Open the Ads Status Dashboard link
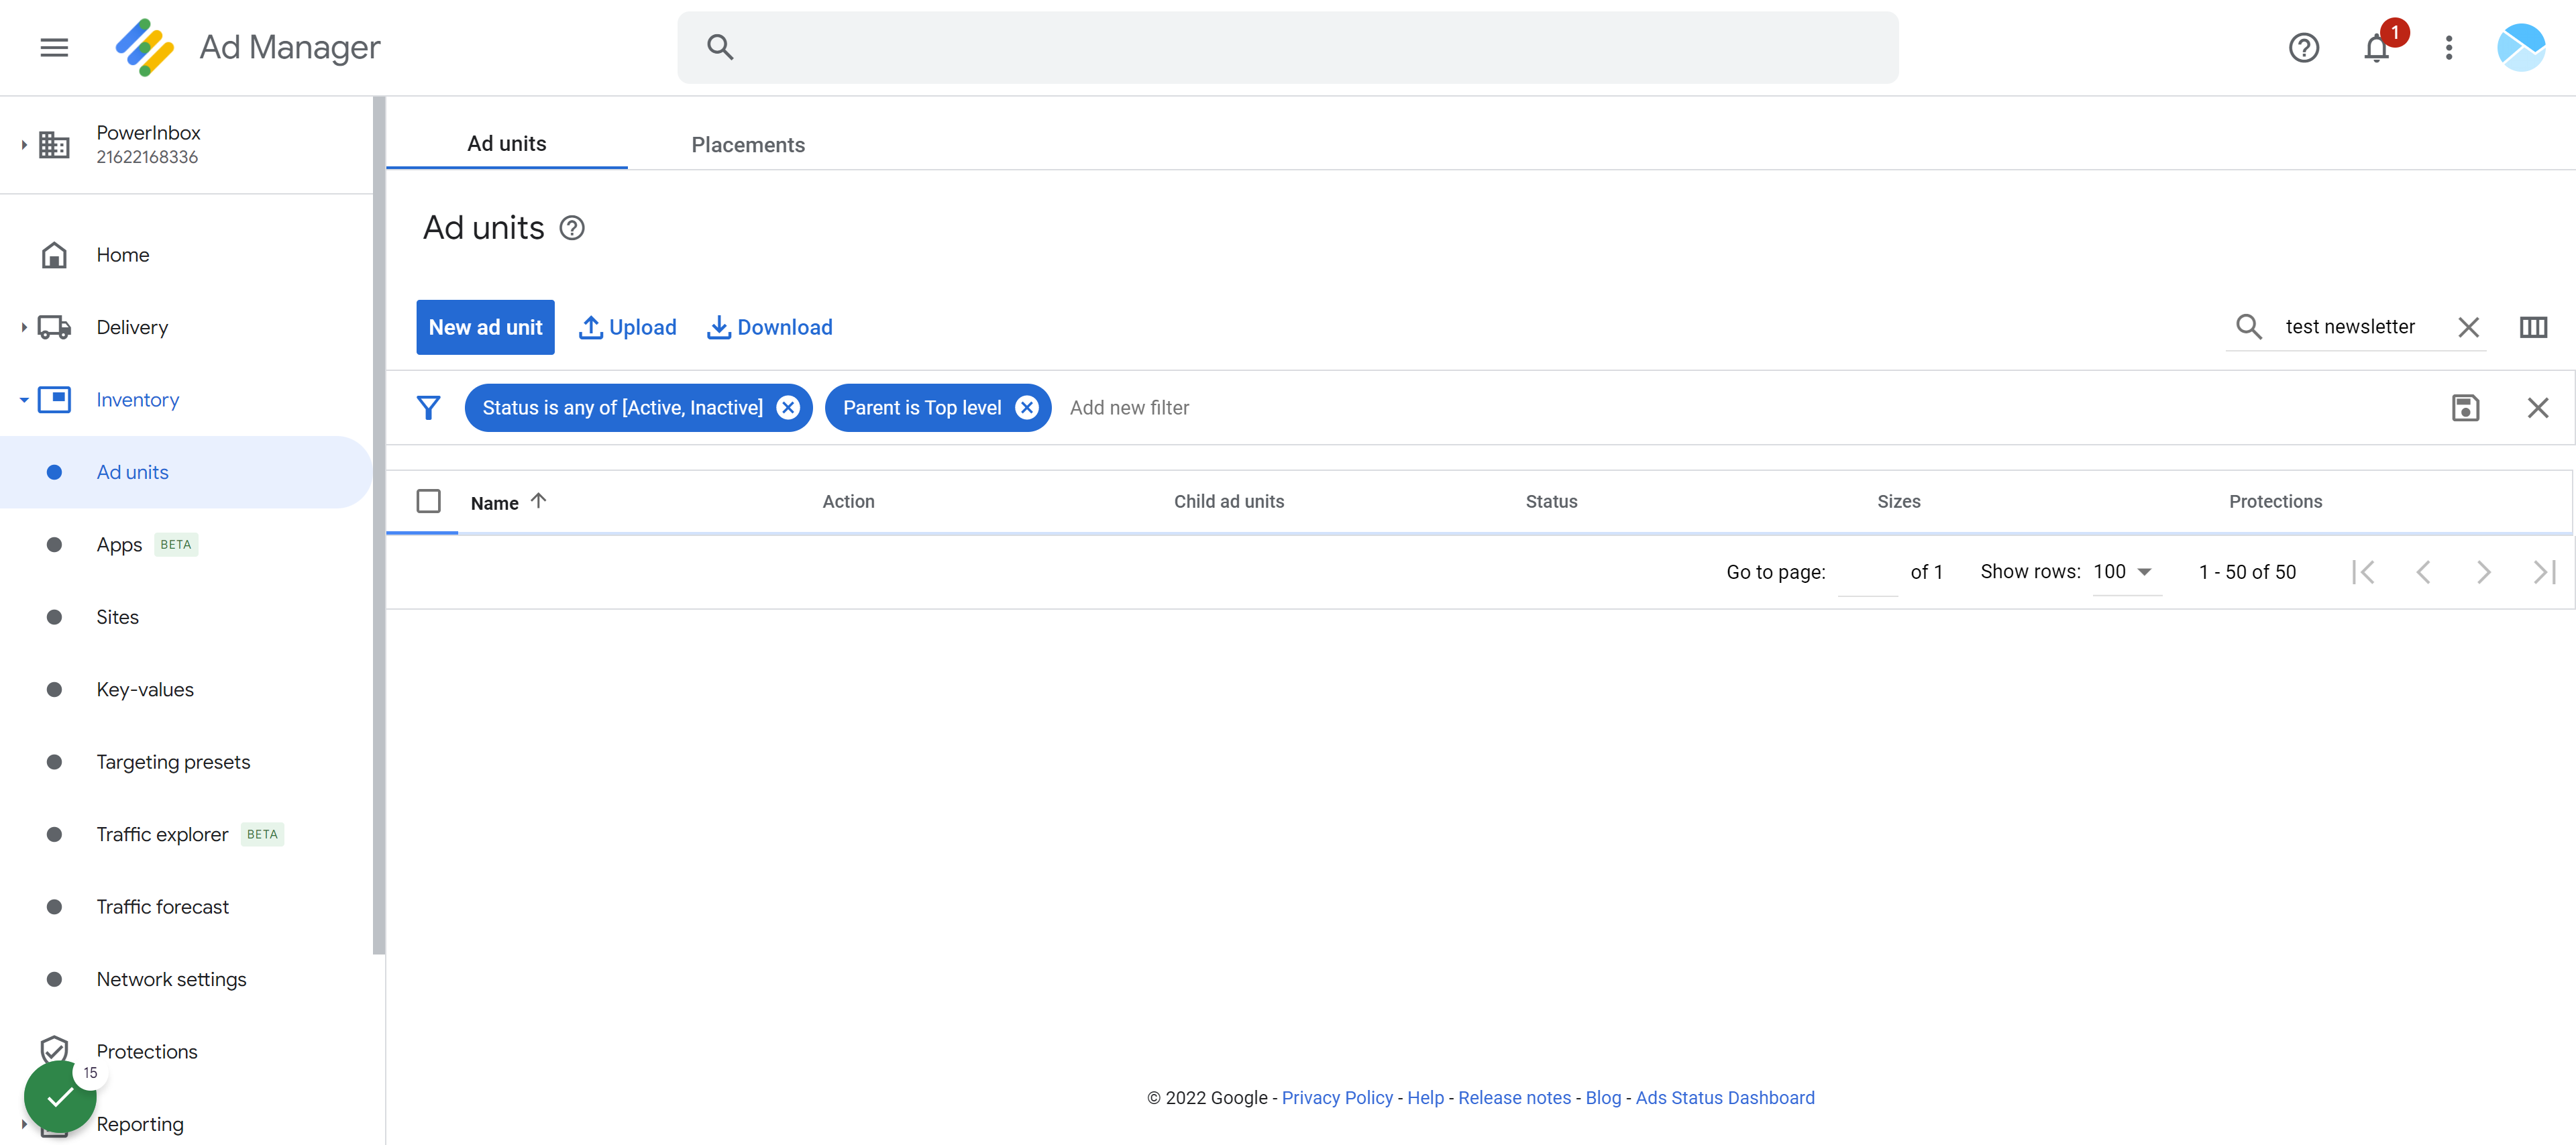2576x1145 pixels. (1724, 1098)
